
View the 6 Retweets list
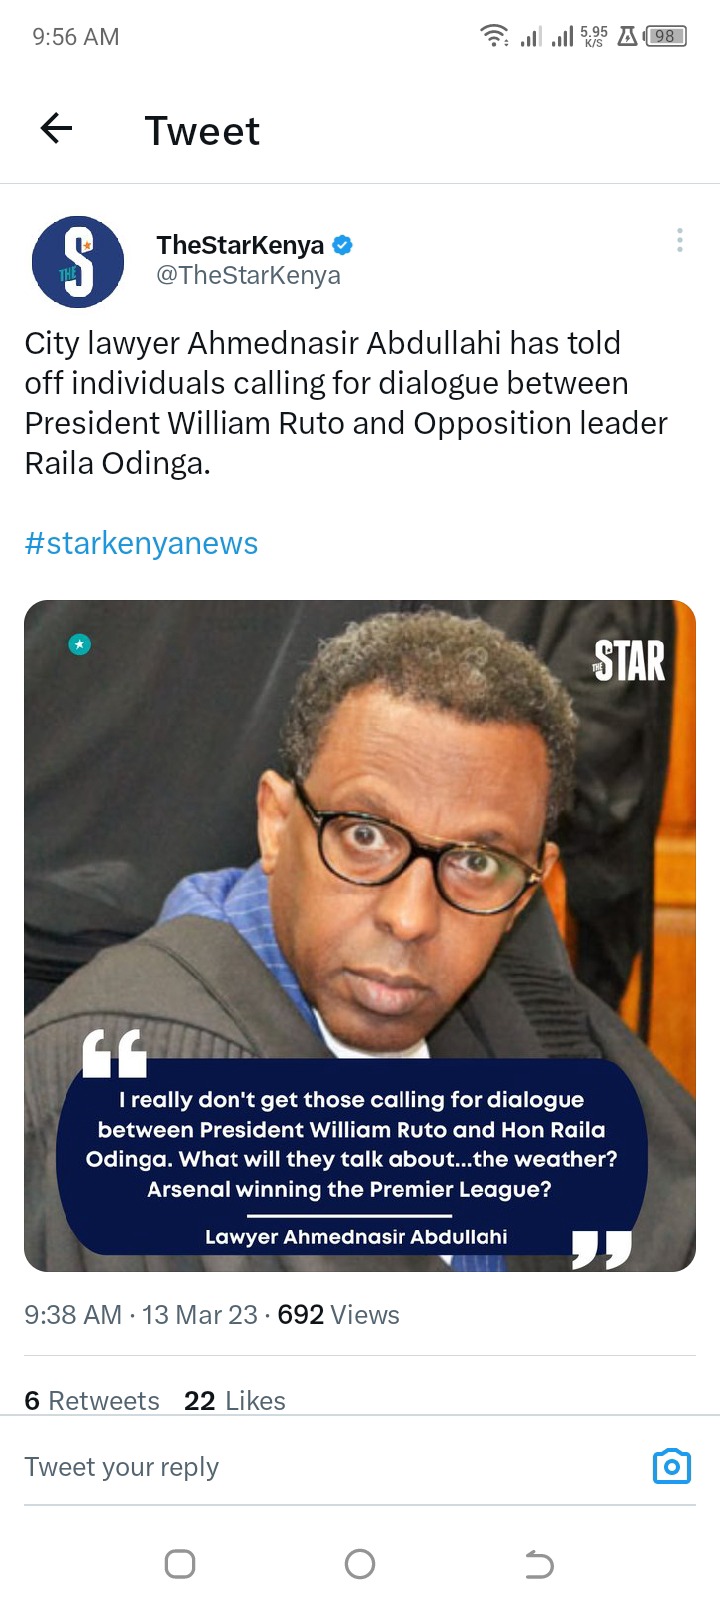click(x=92, y=1400)
